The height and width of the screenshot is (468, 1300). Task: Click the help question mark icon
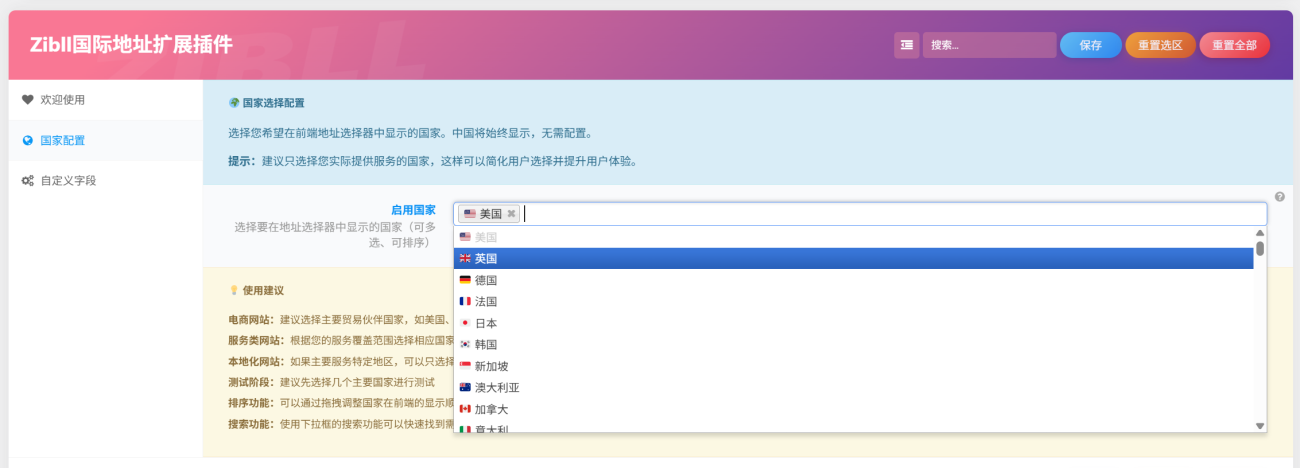[x=1279, y=197]
